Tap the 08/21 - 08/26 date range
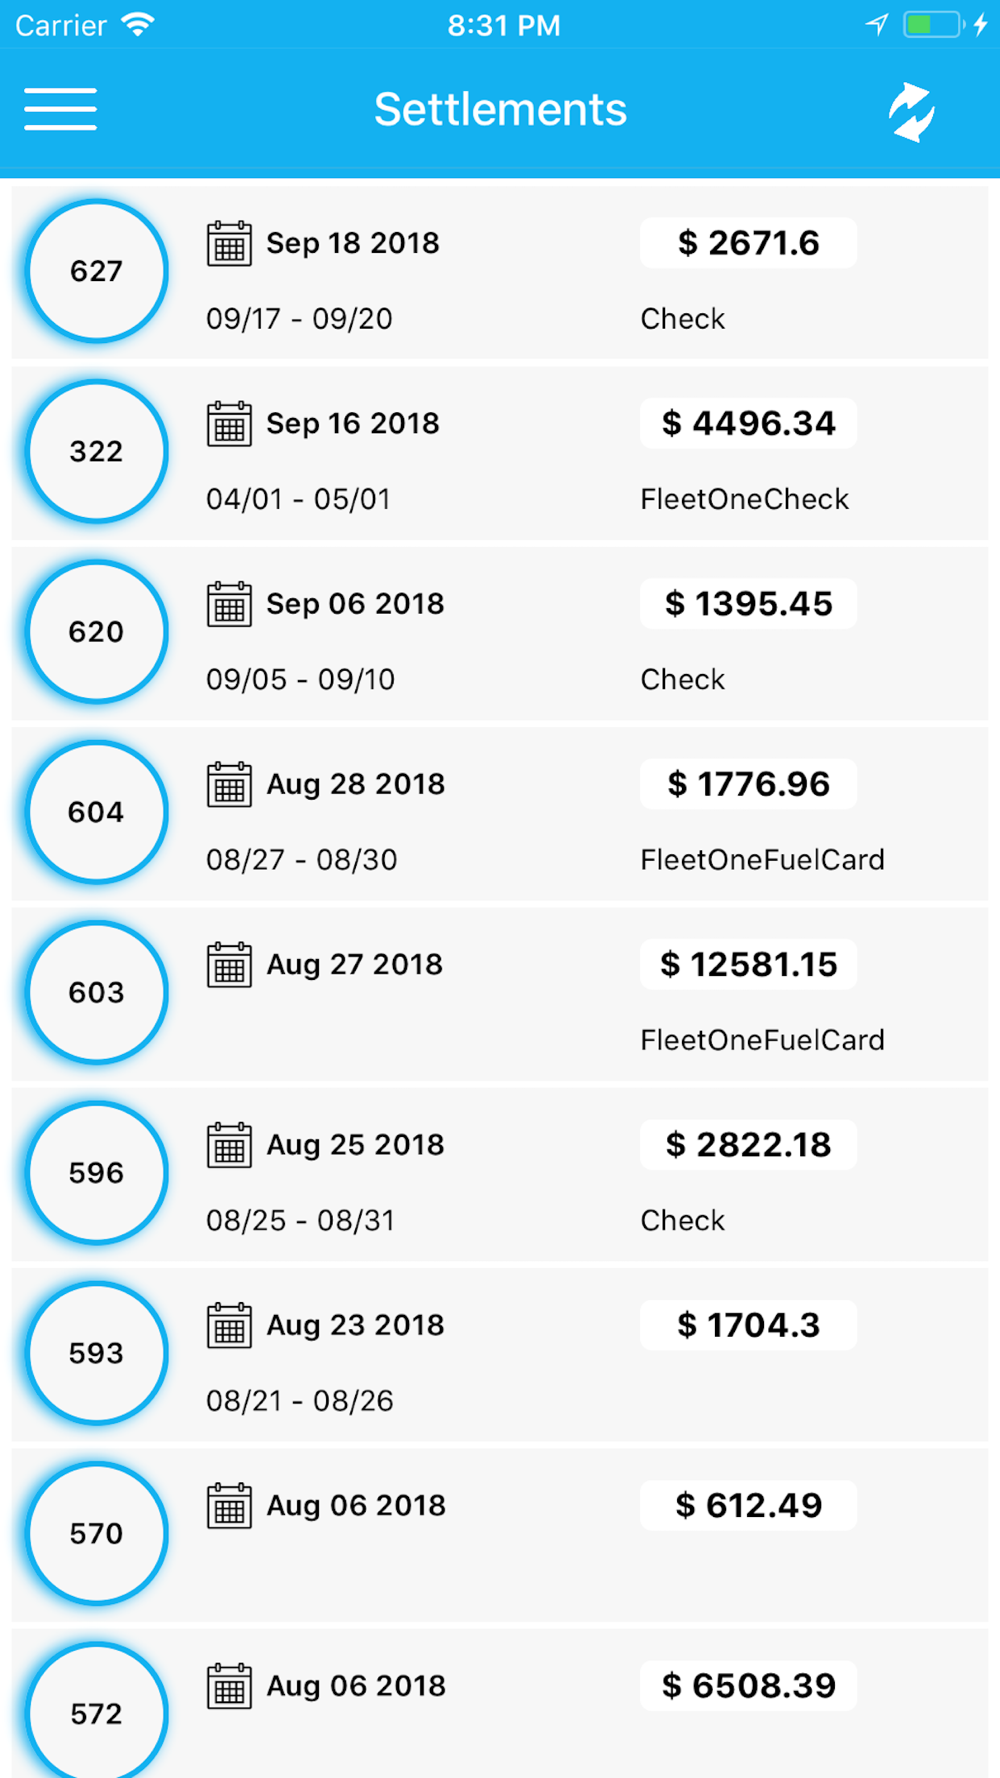 [x=299, y=1401]
